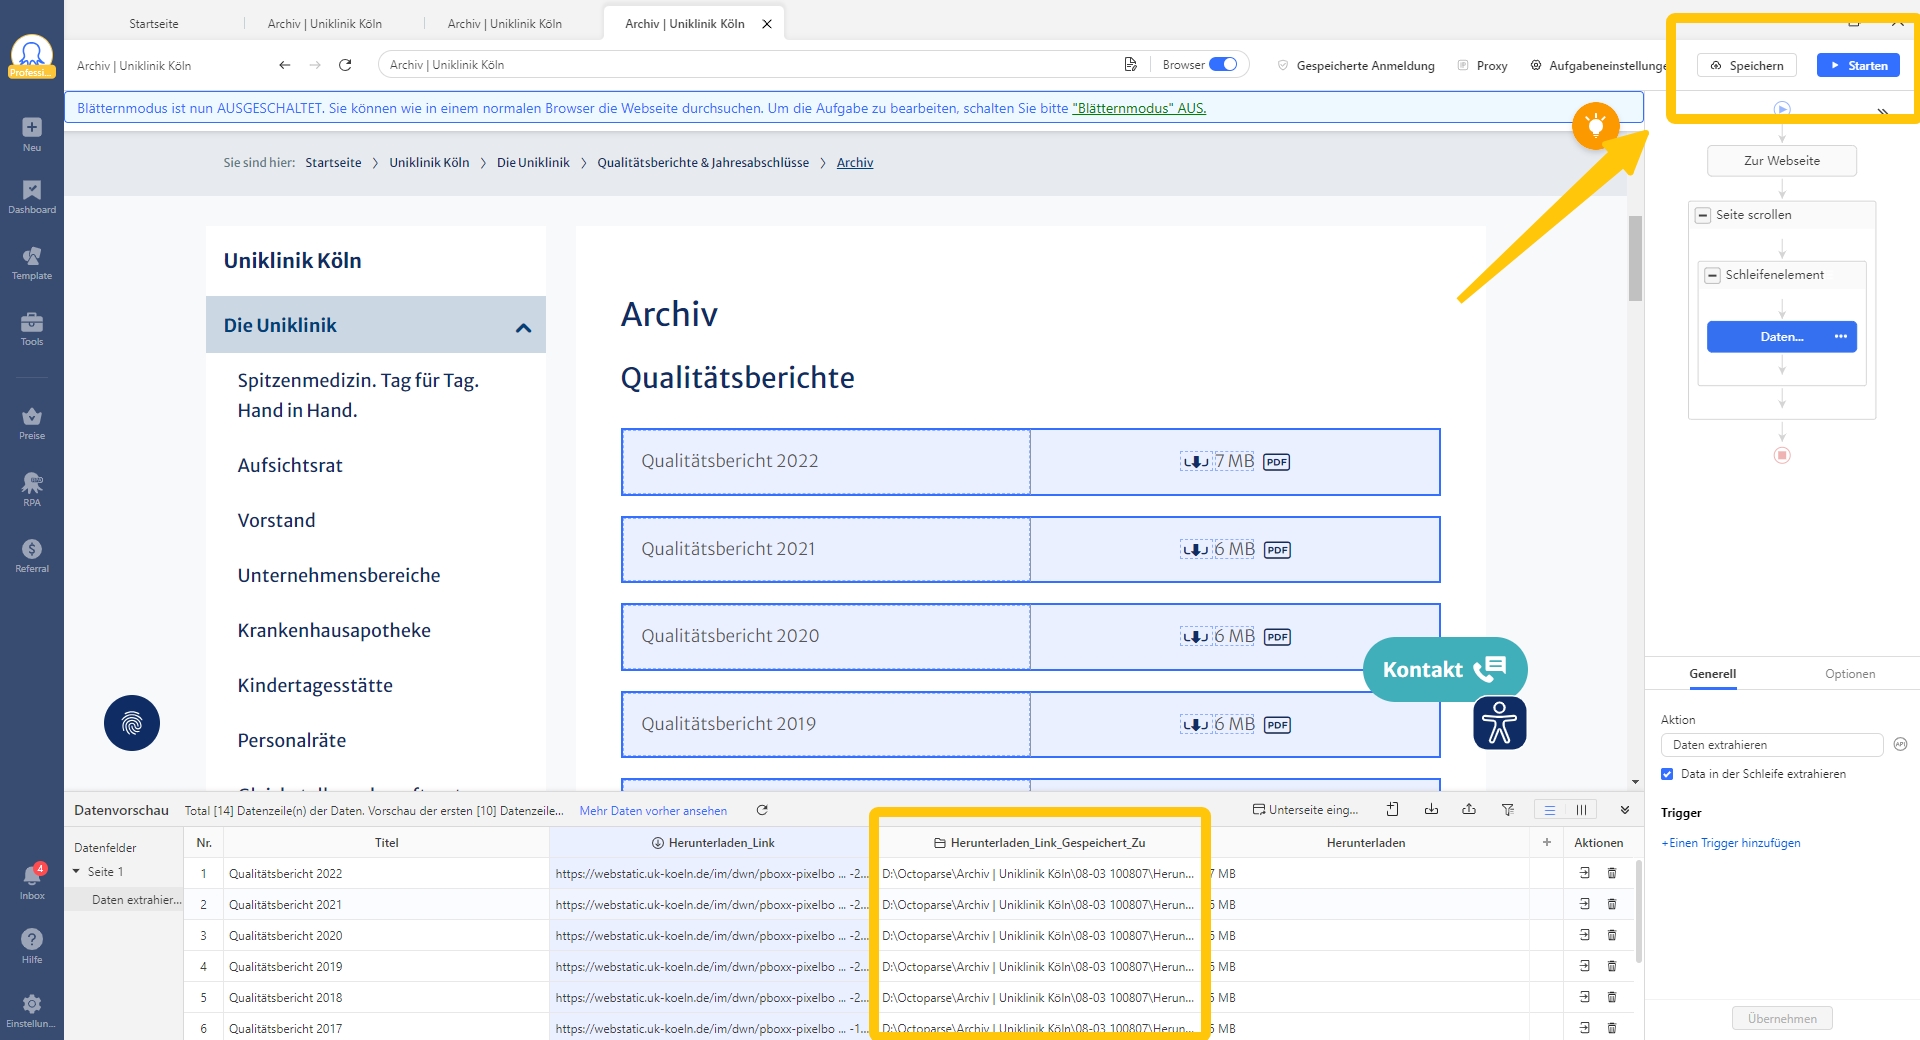Viewport: 1920px width, 1040px height.
Task: Click the add-page icon in the data preview toolbar
Action: (1393, 809)
